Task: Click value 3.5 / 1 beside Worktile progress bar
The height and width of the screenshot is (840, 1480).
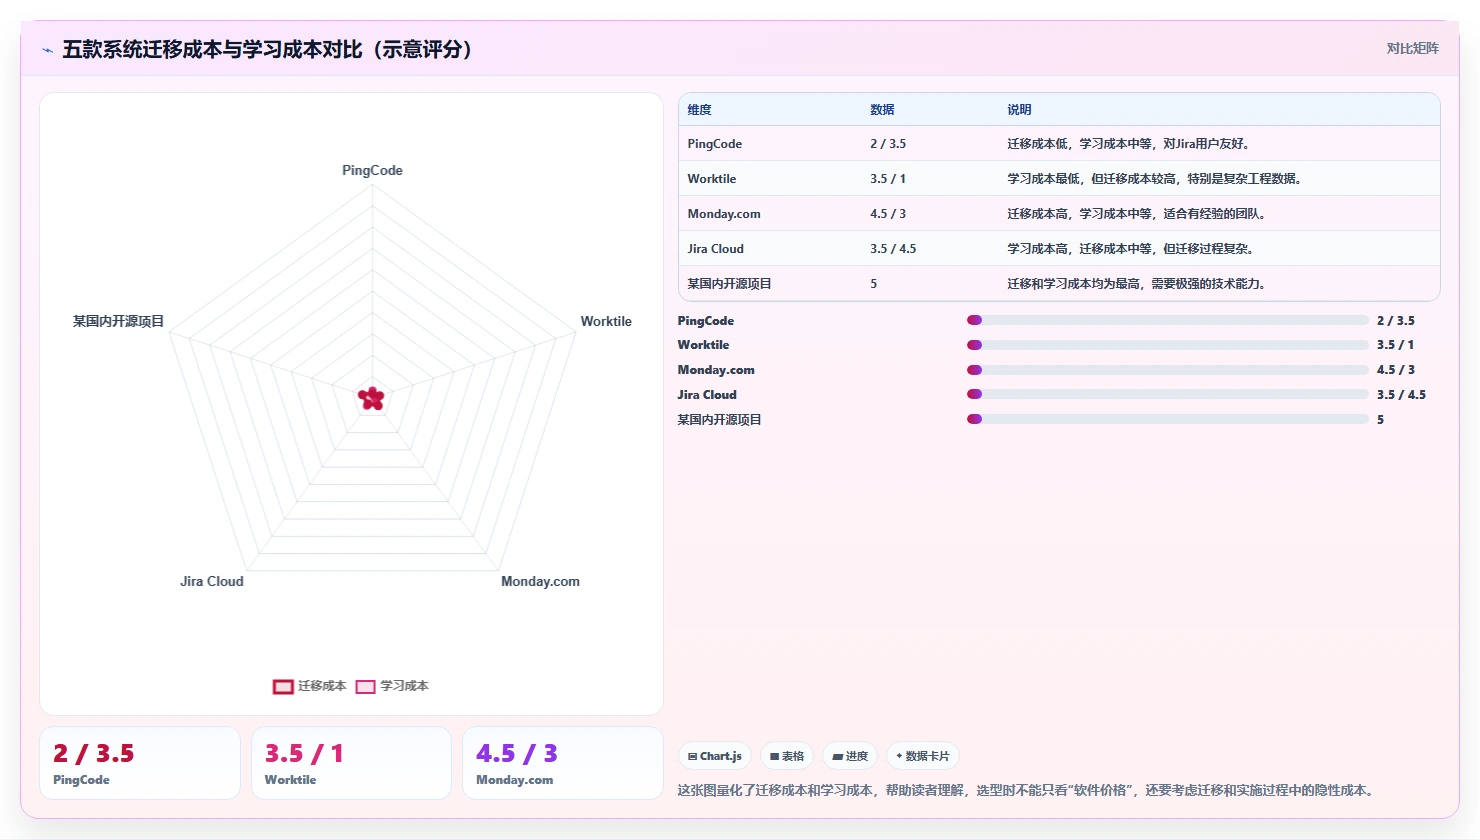Action: (1395, 345)
